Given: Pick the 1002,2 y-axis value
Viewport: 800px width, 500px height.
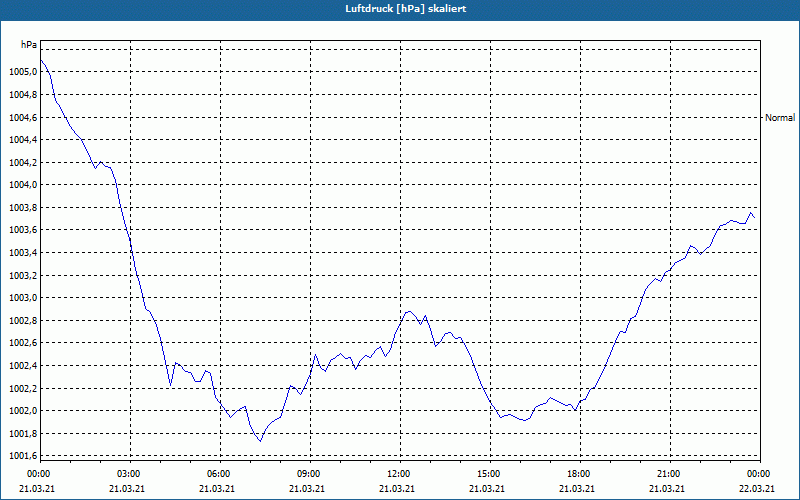Looking at the screenshot, I should [23, 388].
